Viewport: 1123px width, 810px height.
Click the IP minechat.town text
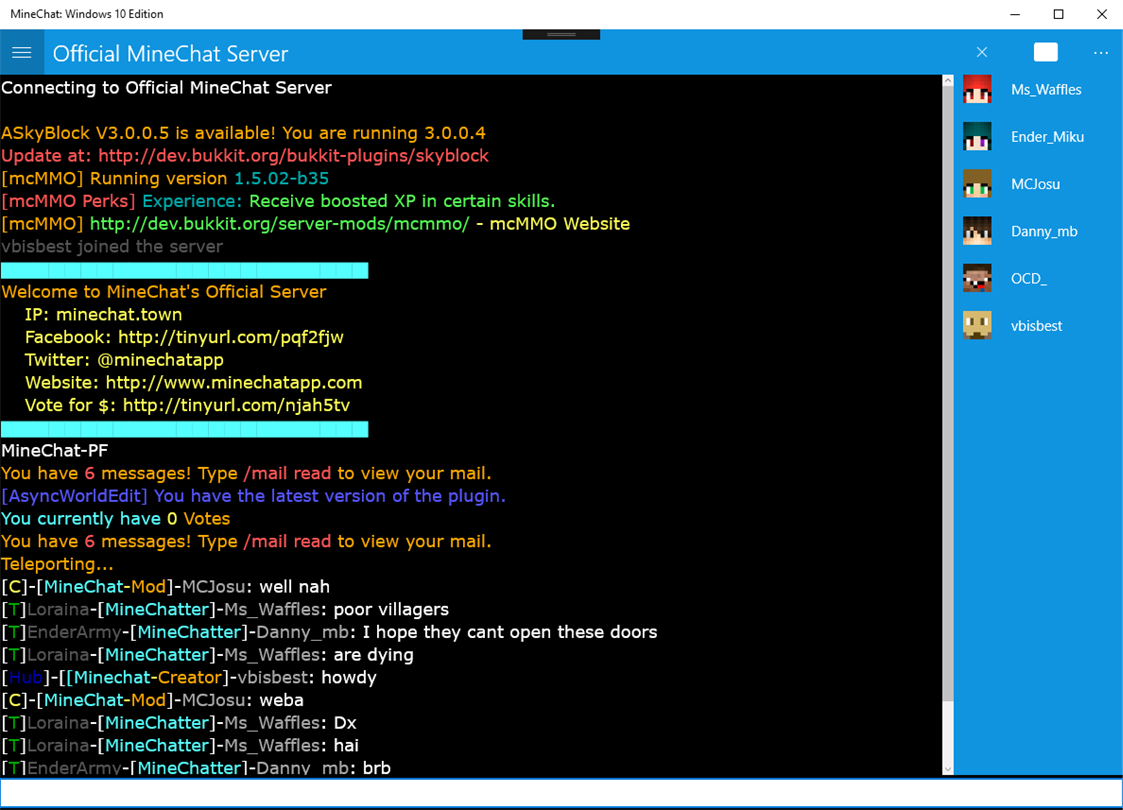click(103, 314)
